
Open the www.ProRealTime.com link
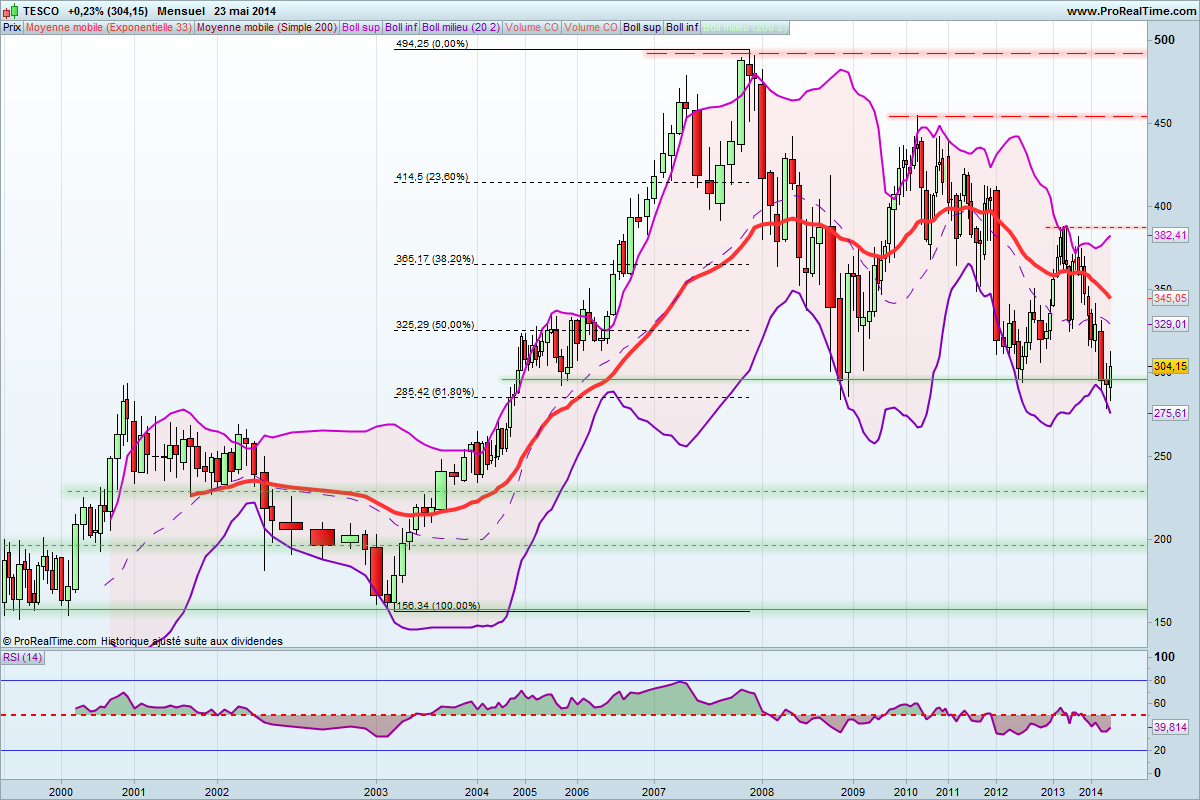[1130, 11]
